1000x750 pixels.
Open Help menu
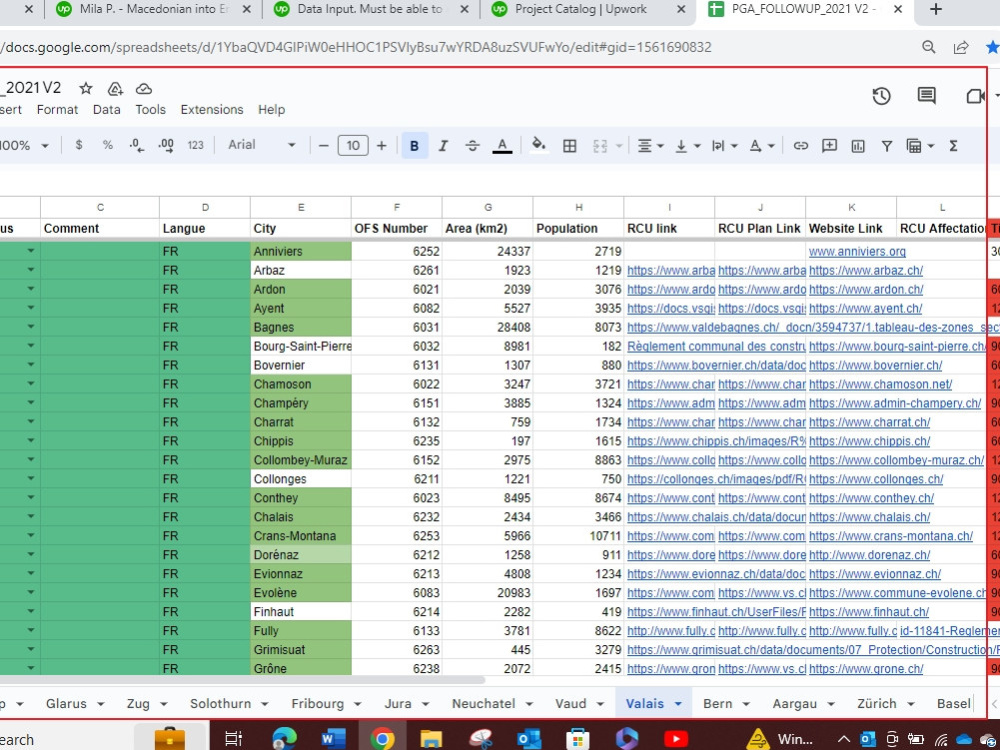[271, 110]
